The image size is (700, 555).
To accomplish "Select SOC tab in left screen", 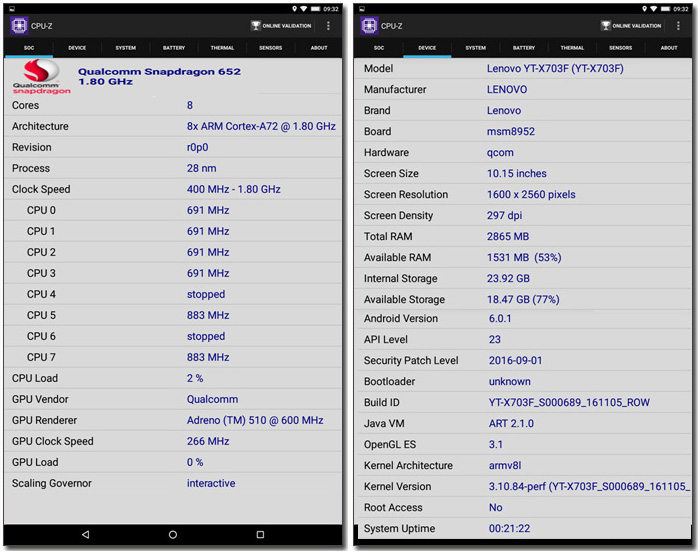I will click(x=29, y=48).
